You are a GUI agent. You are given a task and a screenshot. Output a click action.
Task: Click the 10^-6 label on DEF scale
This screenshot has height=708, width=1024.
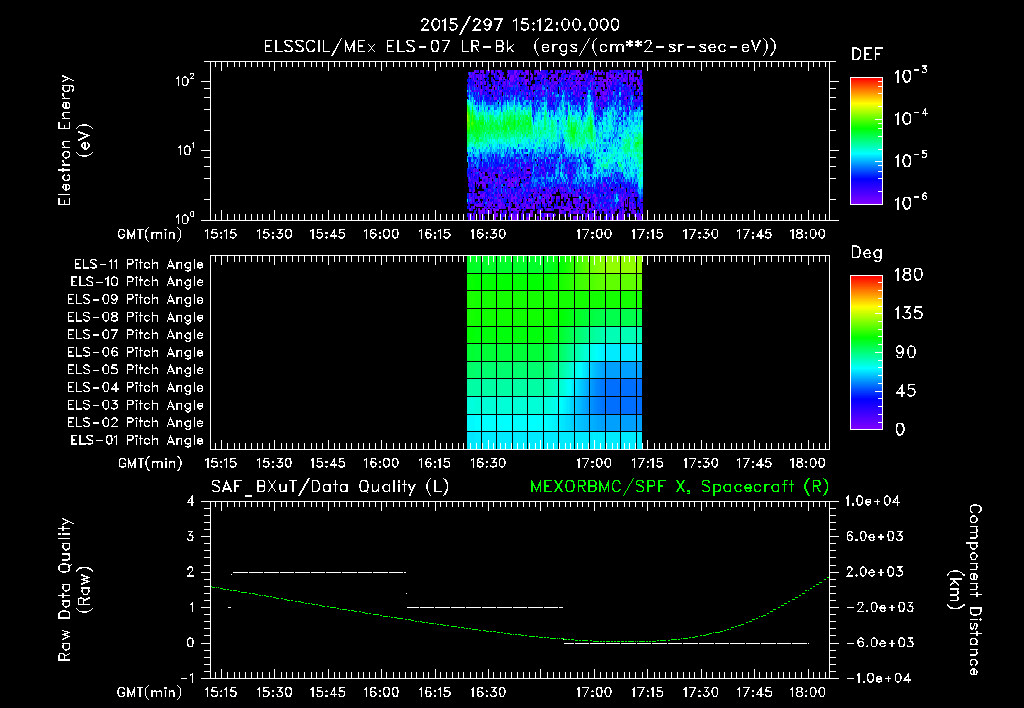(910, 202)
